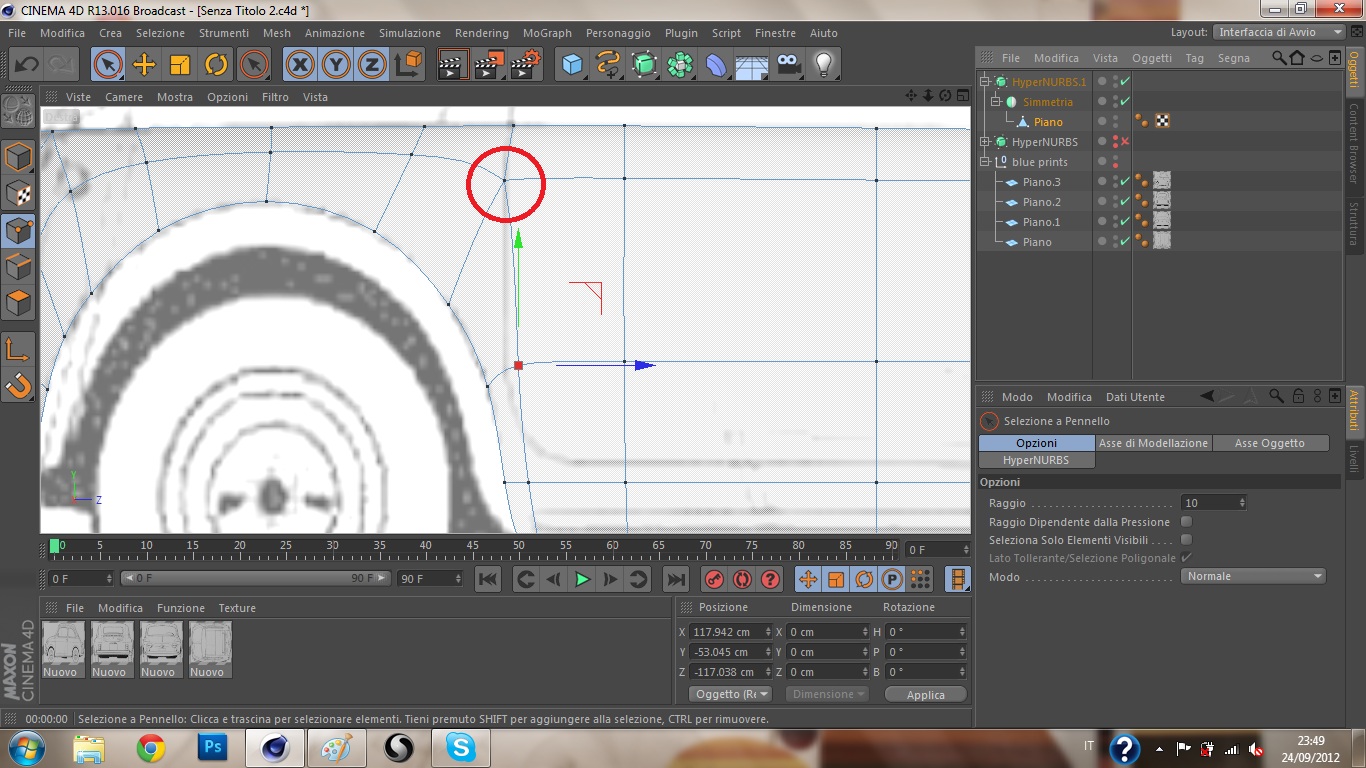Image resolution: width=1366 pixels, height=768 pixels.
Task: Select the Scale tool in the top toolbar
Action: coord(180,65)
